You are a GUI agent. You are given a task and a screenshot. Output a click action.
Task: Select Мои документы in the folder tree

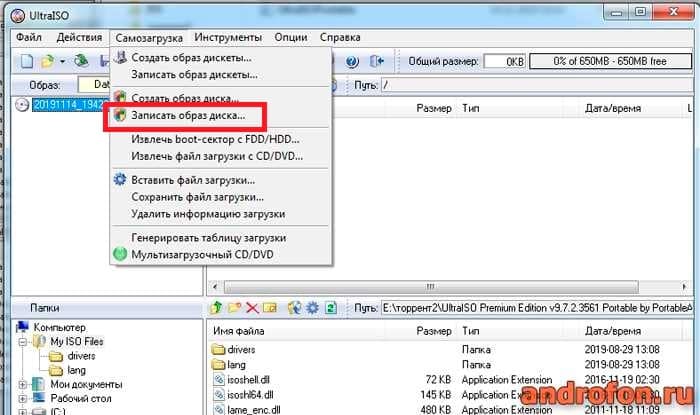click(86, 385)
